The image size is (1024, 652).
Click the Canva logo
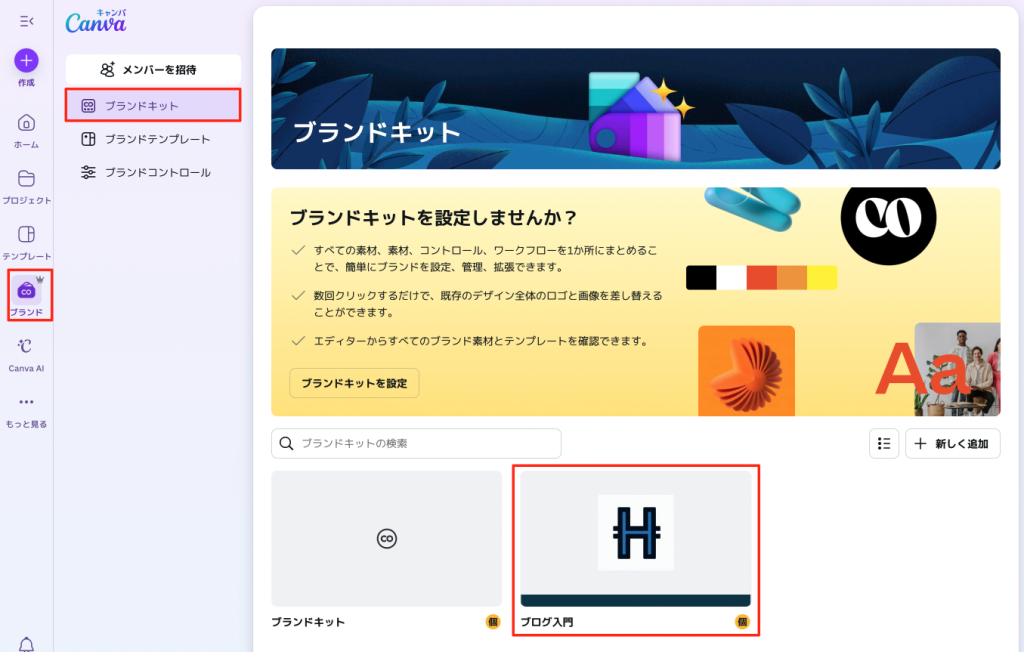coord(96,23)
